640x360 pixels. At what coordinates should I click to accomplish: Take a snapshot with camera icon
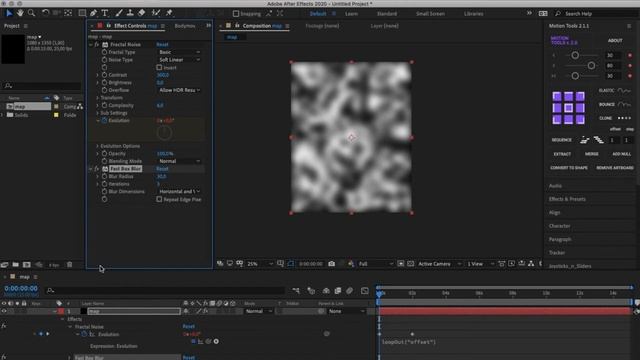click(331, 264)
